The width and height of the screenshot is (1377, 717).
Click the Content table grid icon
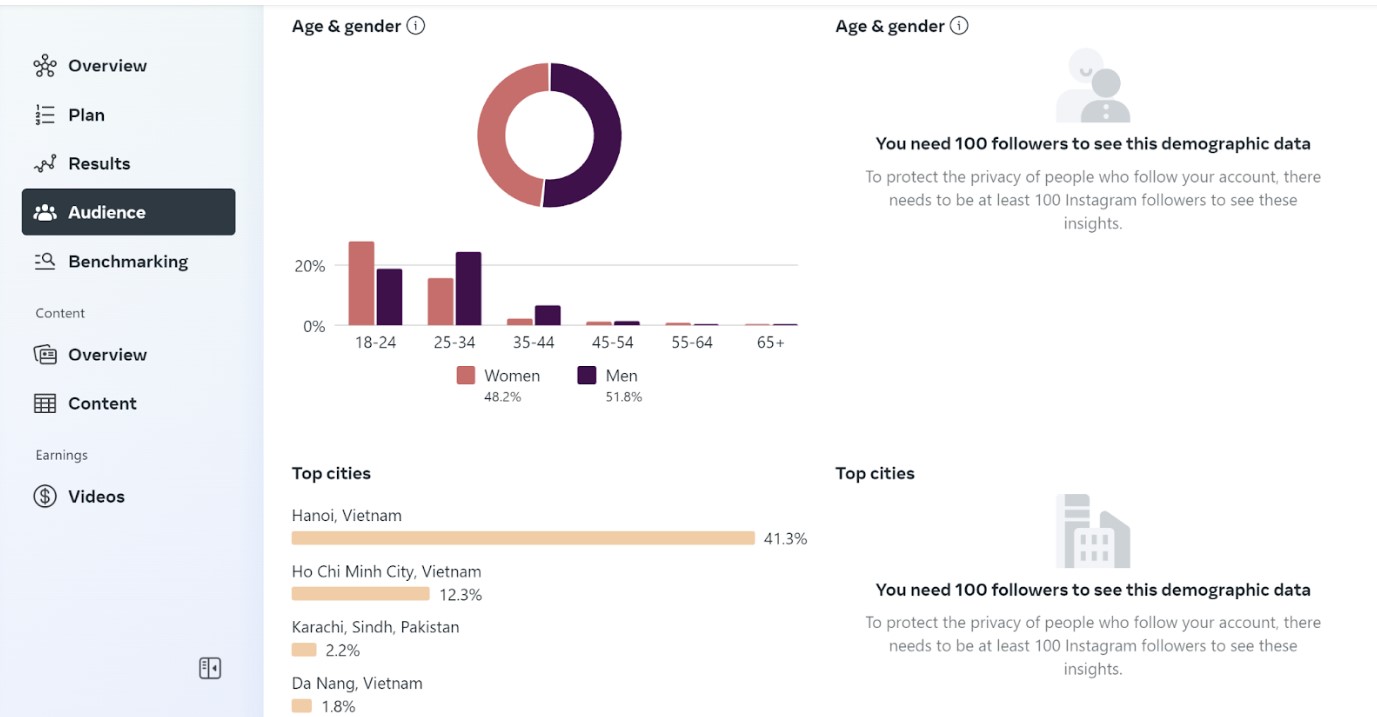[x=45, y=404]
